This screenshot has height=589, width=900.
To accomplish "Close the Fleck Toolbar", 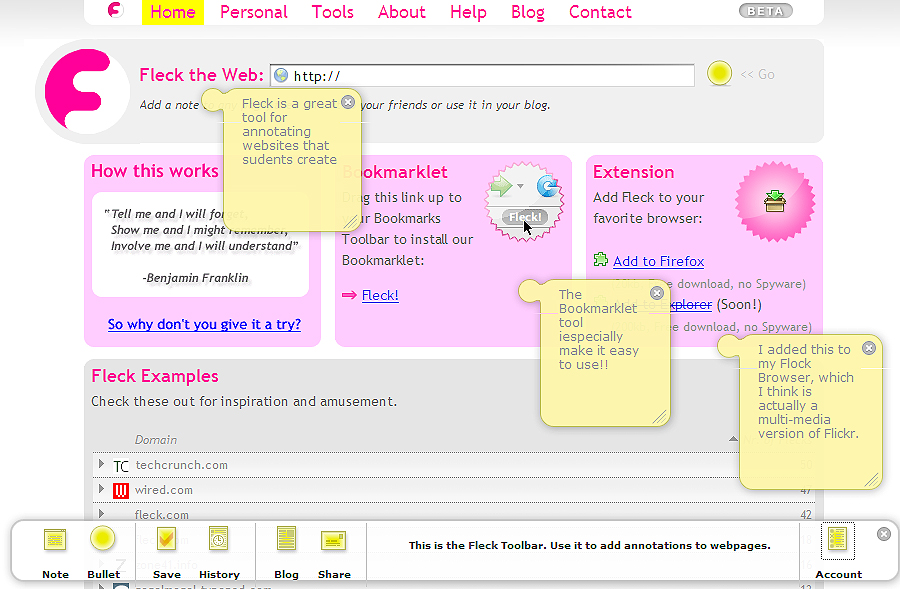I will coord(884,534).
